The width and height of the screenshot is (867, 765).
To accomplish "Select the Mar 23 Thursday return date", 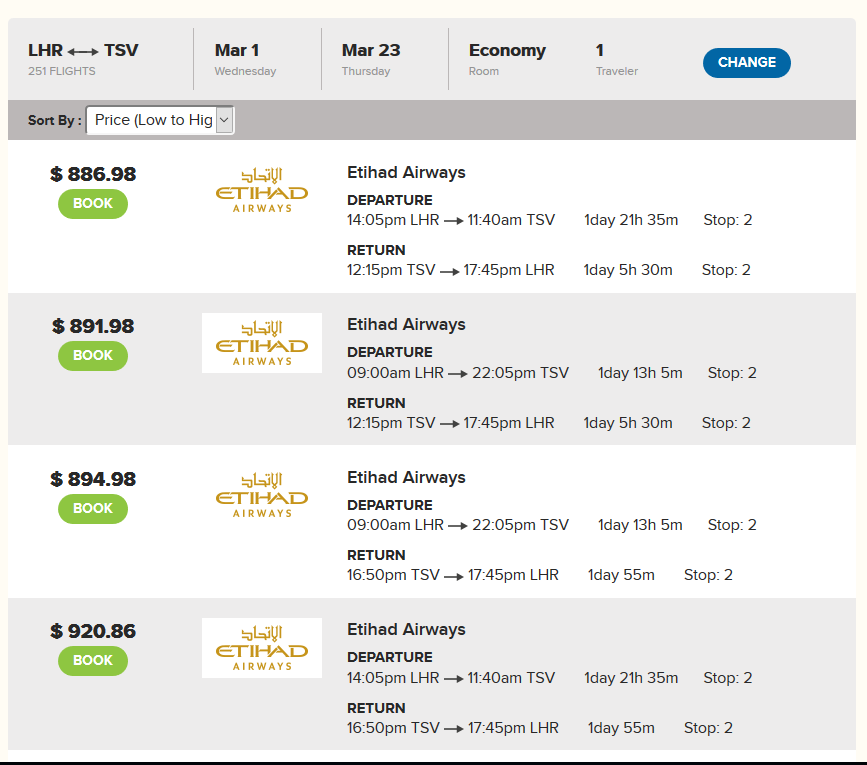I will (x=371, y=59).
